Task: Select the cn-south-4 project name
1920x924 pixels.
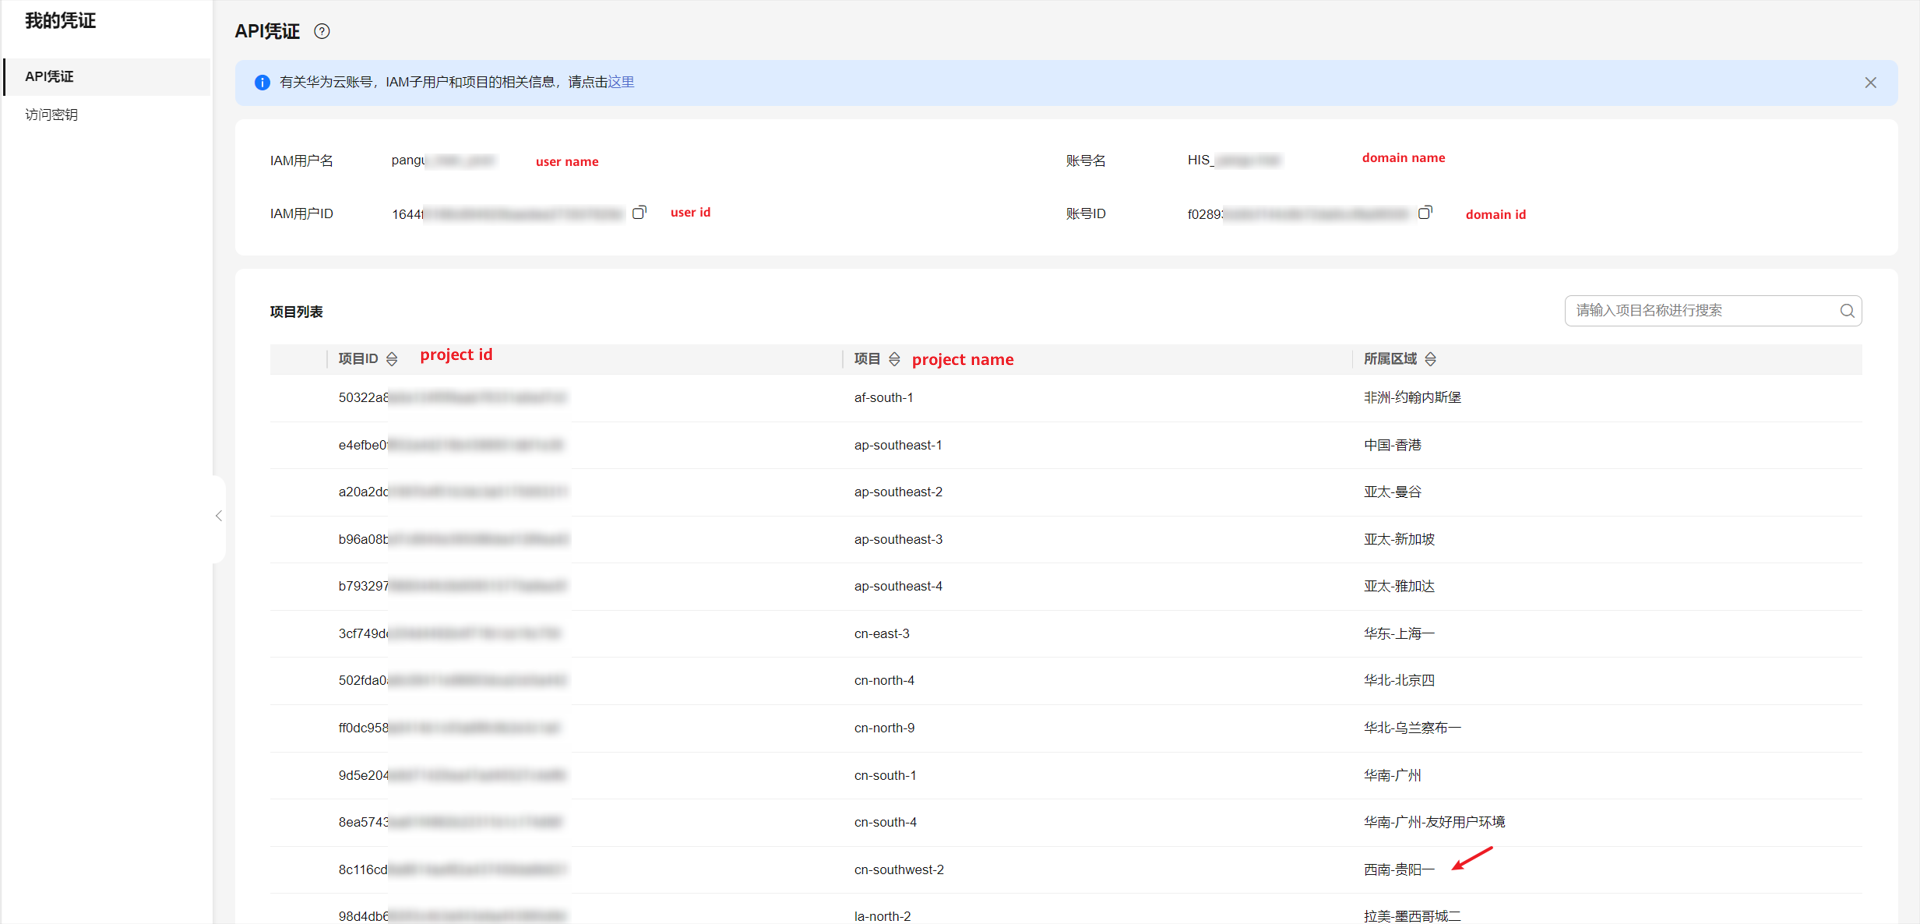Action: tap(885, 822)
